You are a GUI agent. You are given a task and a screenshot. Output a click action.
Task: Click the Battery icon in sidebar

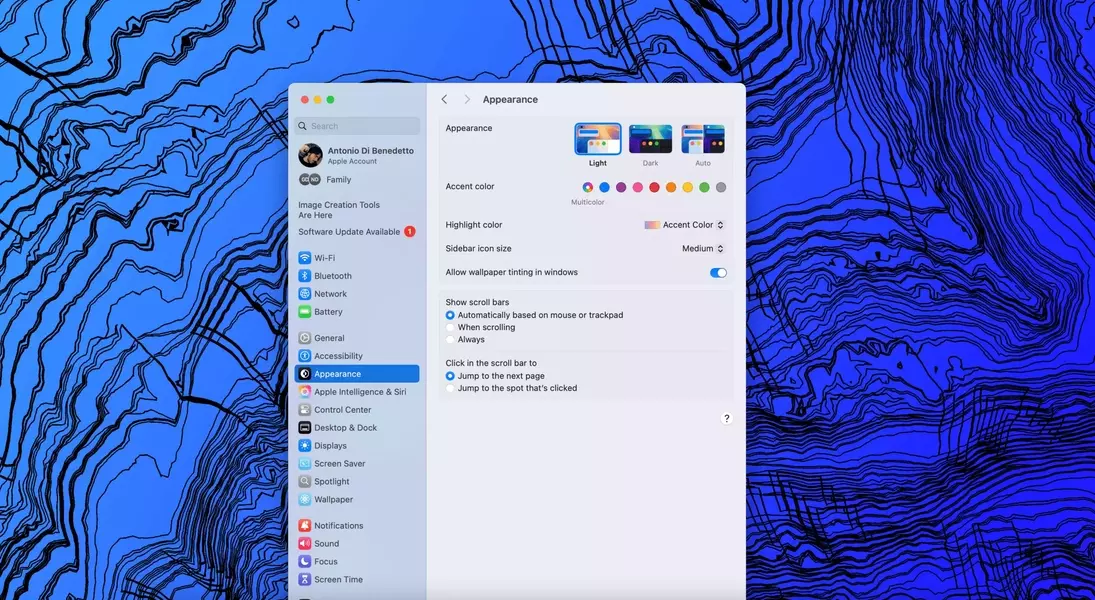click(x=305, y=312)
